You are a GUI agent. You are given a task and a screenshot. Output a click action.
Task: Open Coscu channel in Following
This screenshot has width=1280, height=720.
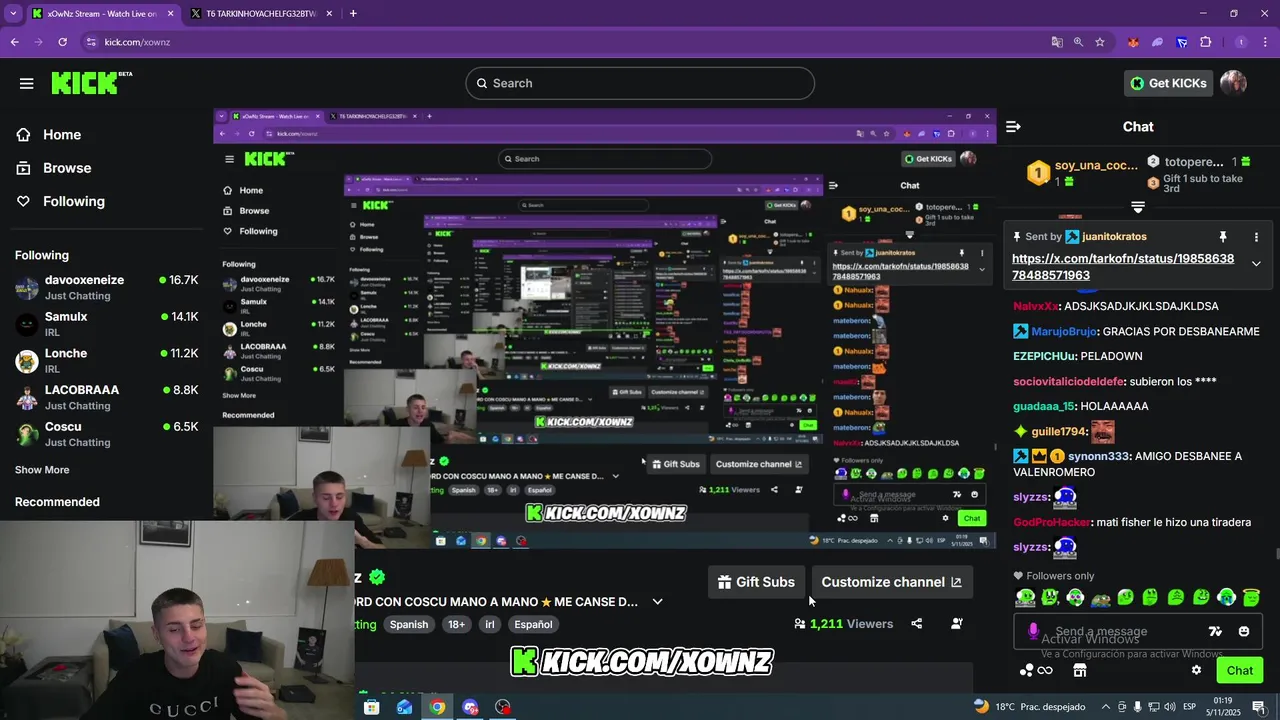click(x=106, y=434)
